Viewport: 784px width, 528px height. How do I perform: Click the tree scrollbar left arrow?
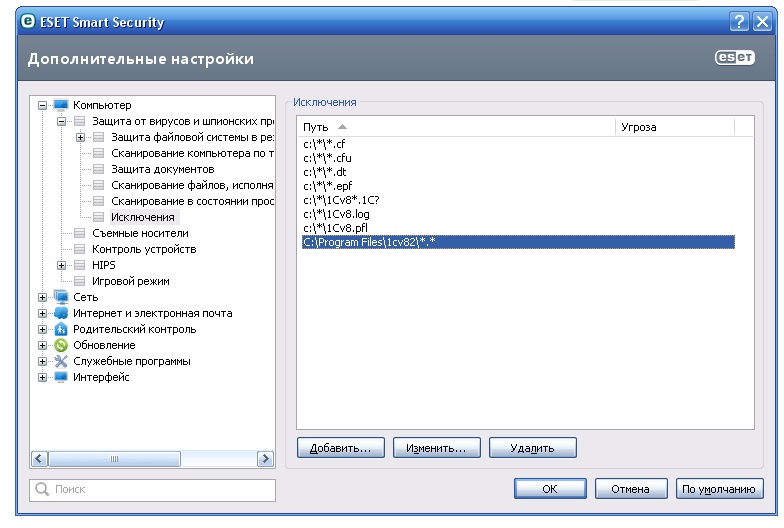point(40,458)
